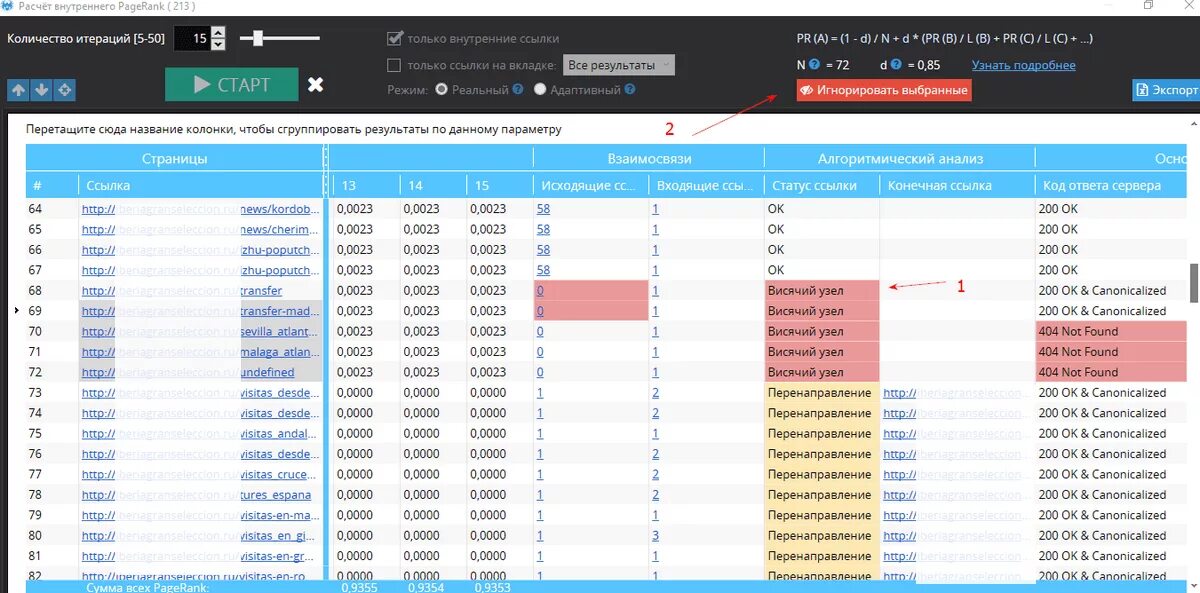Restore the window using title bar button
Screen dimensions: 1200x593
pos(1149,5)
